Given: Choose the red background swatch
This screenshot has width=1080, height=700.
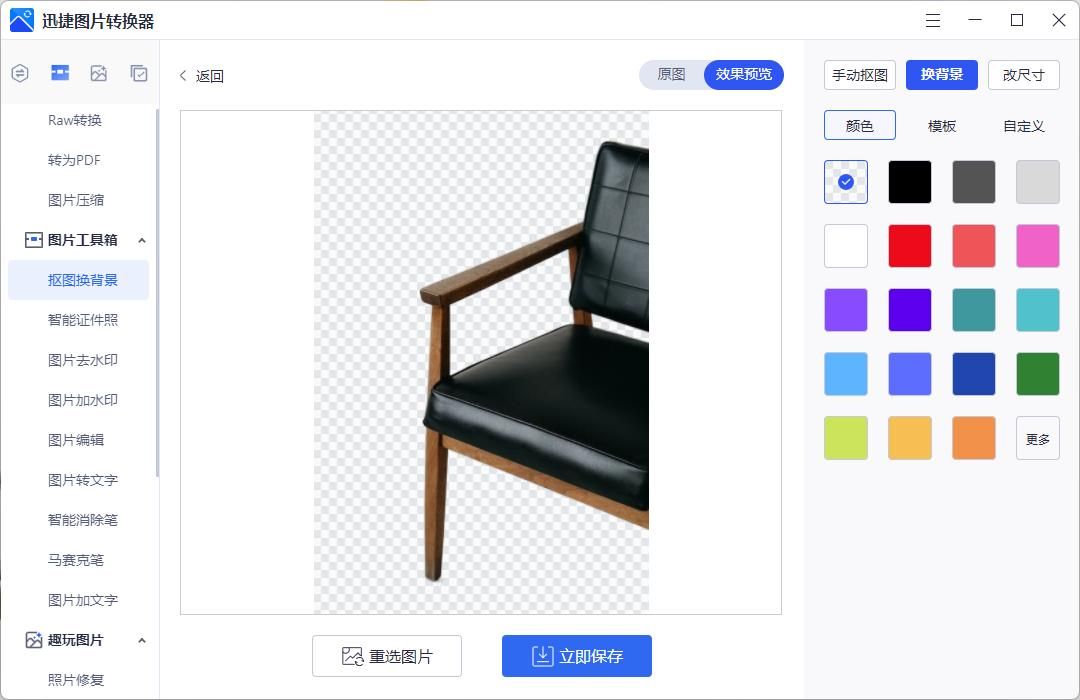Looking at the screenshot, I should pos(910,246).
